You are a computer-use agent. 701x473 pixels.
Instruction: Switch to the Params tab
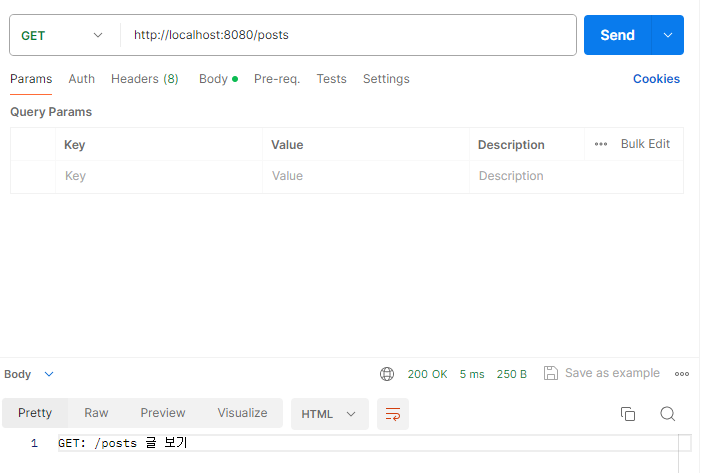pos(31,79)
